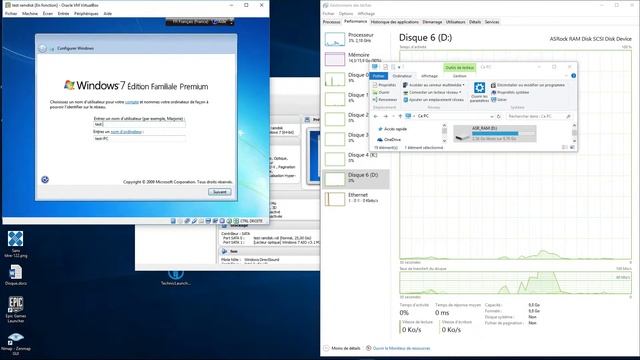The image size is (640, 360).
Task: Click the Explorer help icon
Action: pos(573,76)
